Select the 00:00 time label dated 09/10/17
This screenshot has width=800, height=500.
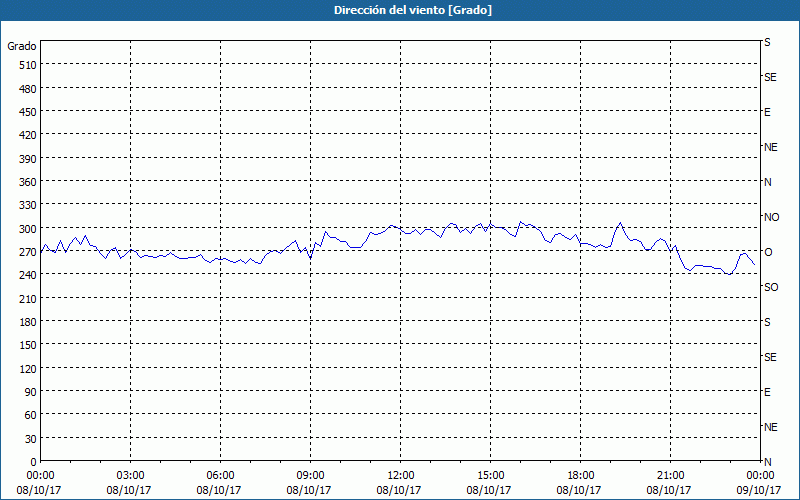tap(761, 476)
